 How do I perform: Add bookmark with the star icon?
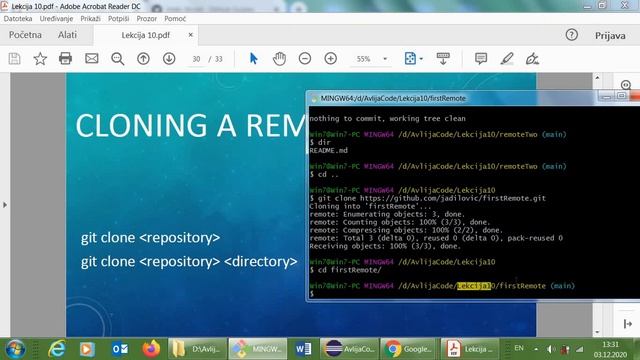[40, 59]
